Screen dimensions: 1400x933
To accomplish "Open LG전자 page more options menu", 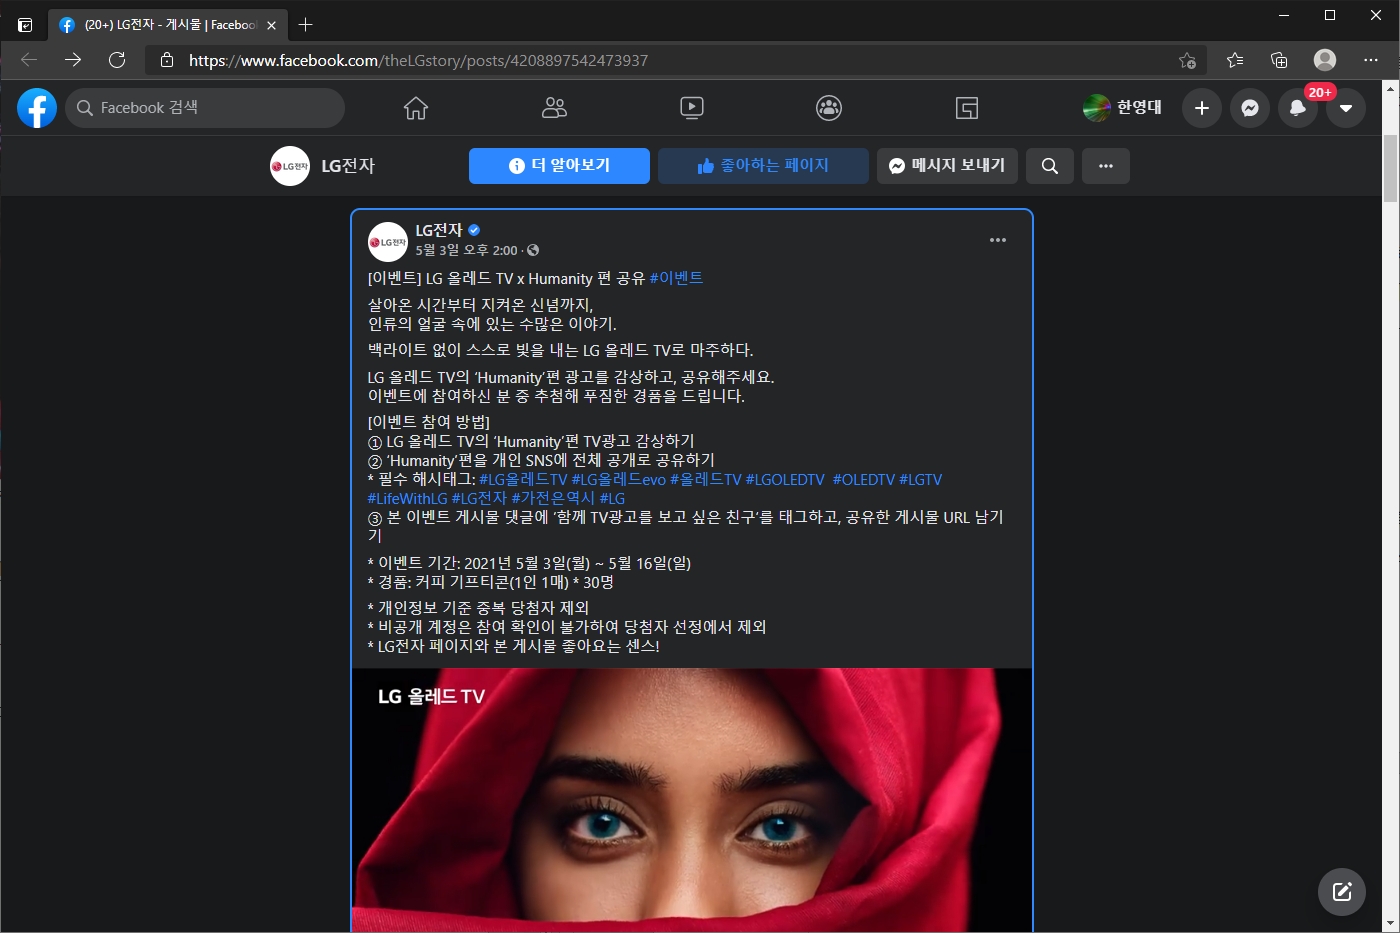I will [x=1106, y=166].
